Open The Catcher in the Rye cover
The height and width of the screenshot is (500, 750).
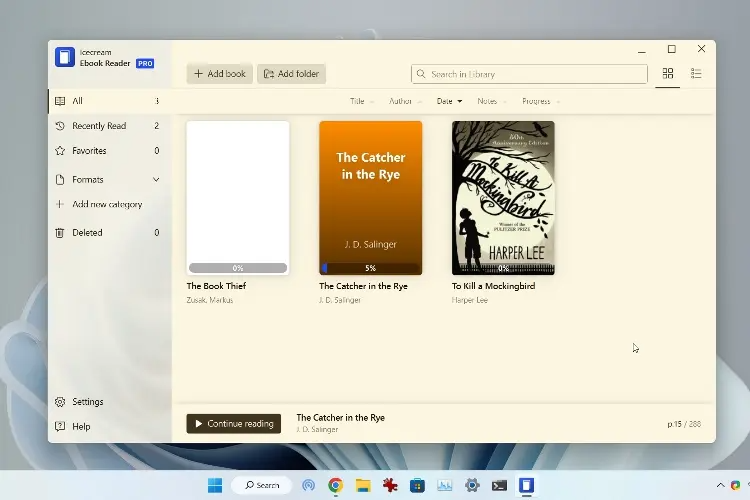[x=371, y=198]
